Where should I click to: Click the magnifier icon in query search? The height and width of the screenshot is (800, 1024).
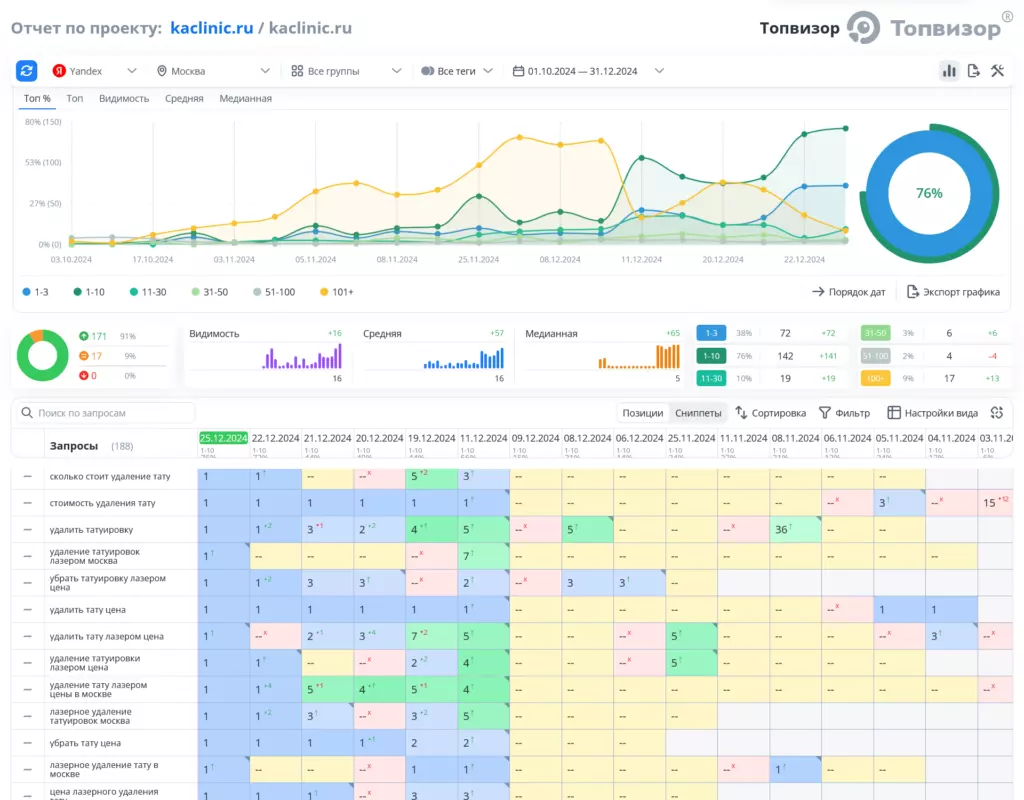pos(27,413)
